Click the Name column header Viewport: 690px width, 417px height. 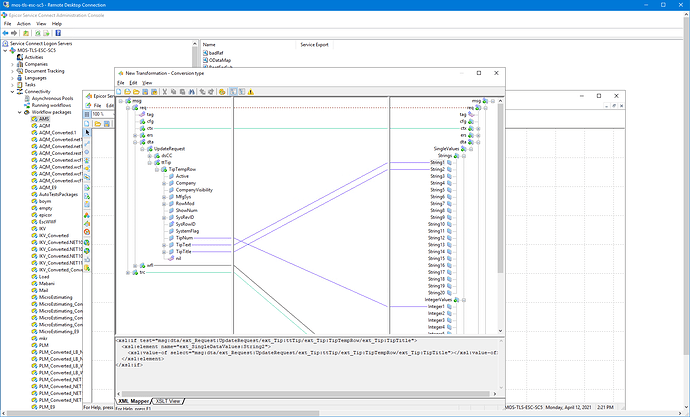pyautogui.click(x=209, y=44)
